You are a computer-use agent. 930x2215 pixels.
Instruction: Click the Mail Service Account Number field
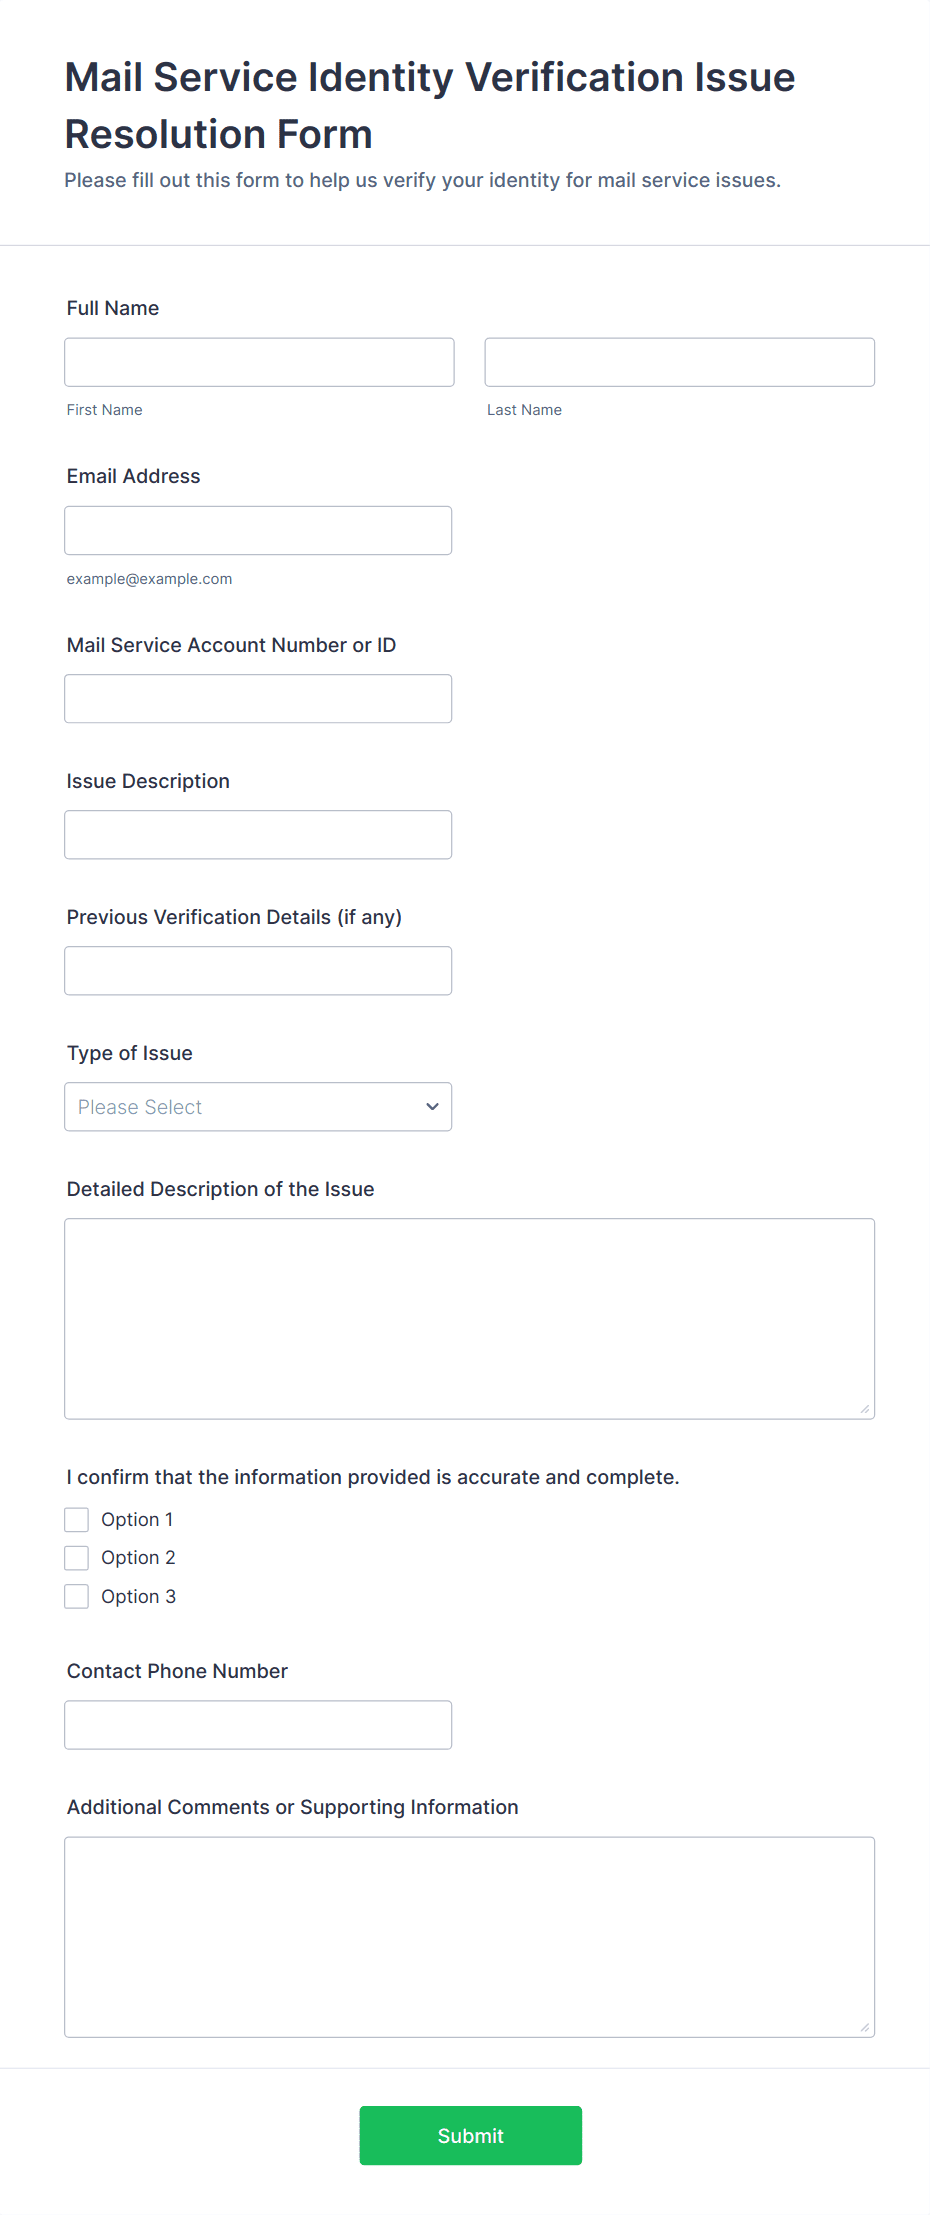(x=258, y=698)
